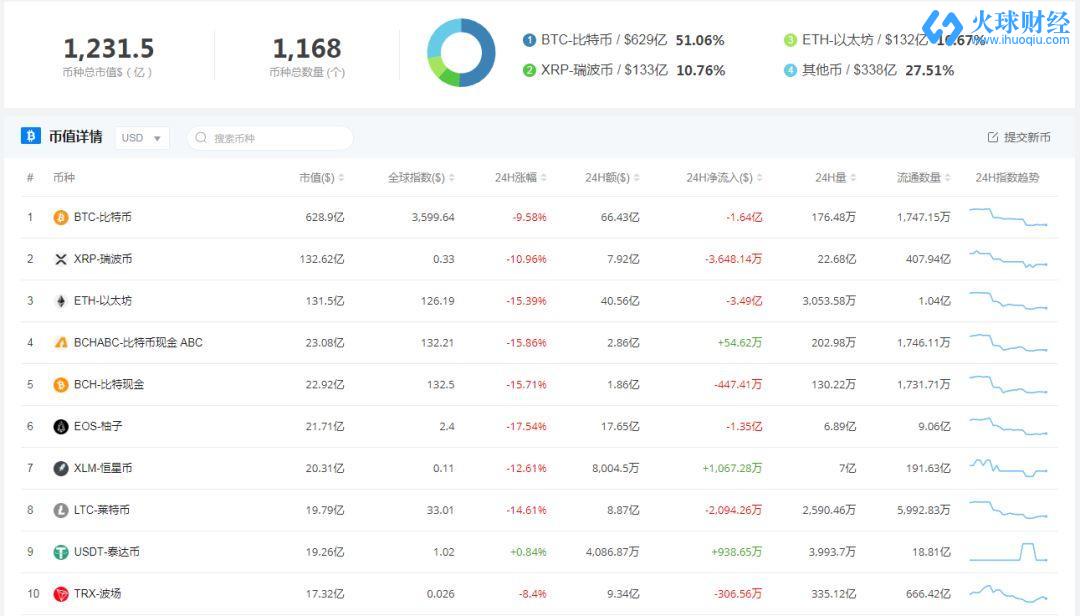Click the BTC legend share 51.06%
The height and width of the screenshot is (616, 1080).
[700, 40]
